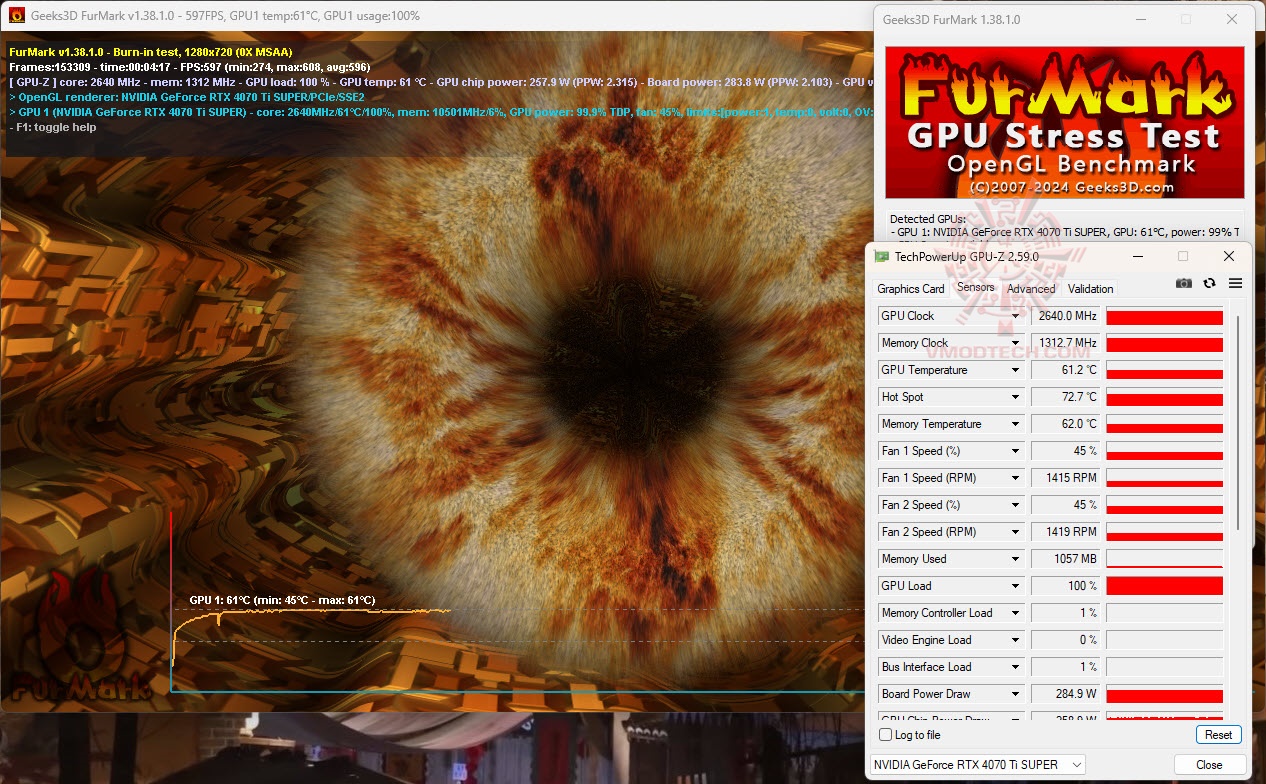Click the Board Power Draw value 284.9 W
This screenshot has width=1266, height=784.
tap(1065, 694)
